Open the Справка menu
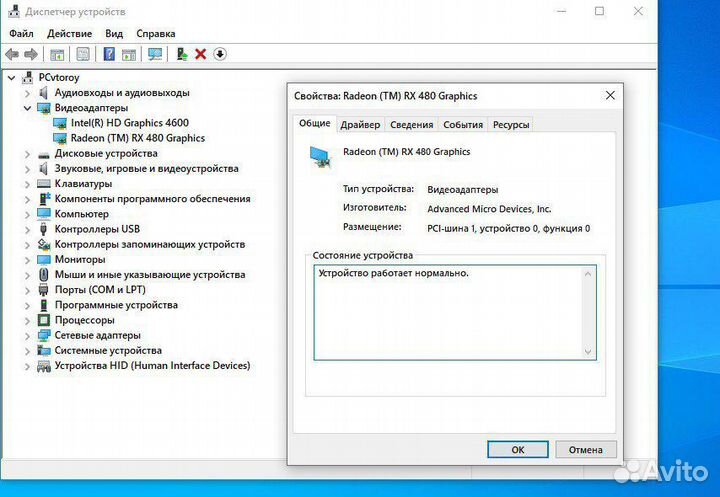The height and width of the screenshot is (497, 720). click(156, 34)
